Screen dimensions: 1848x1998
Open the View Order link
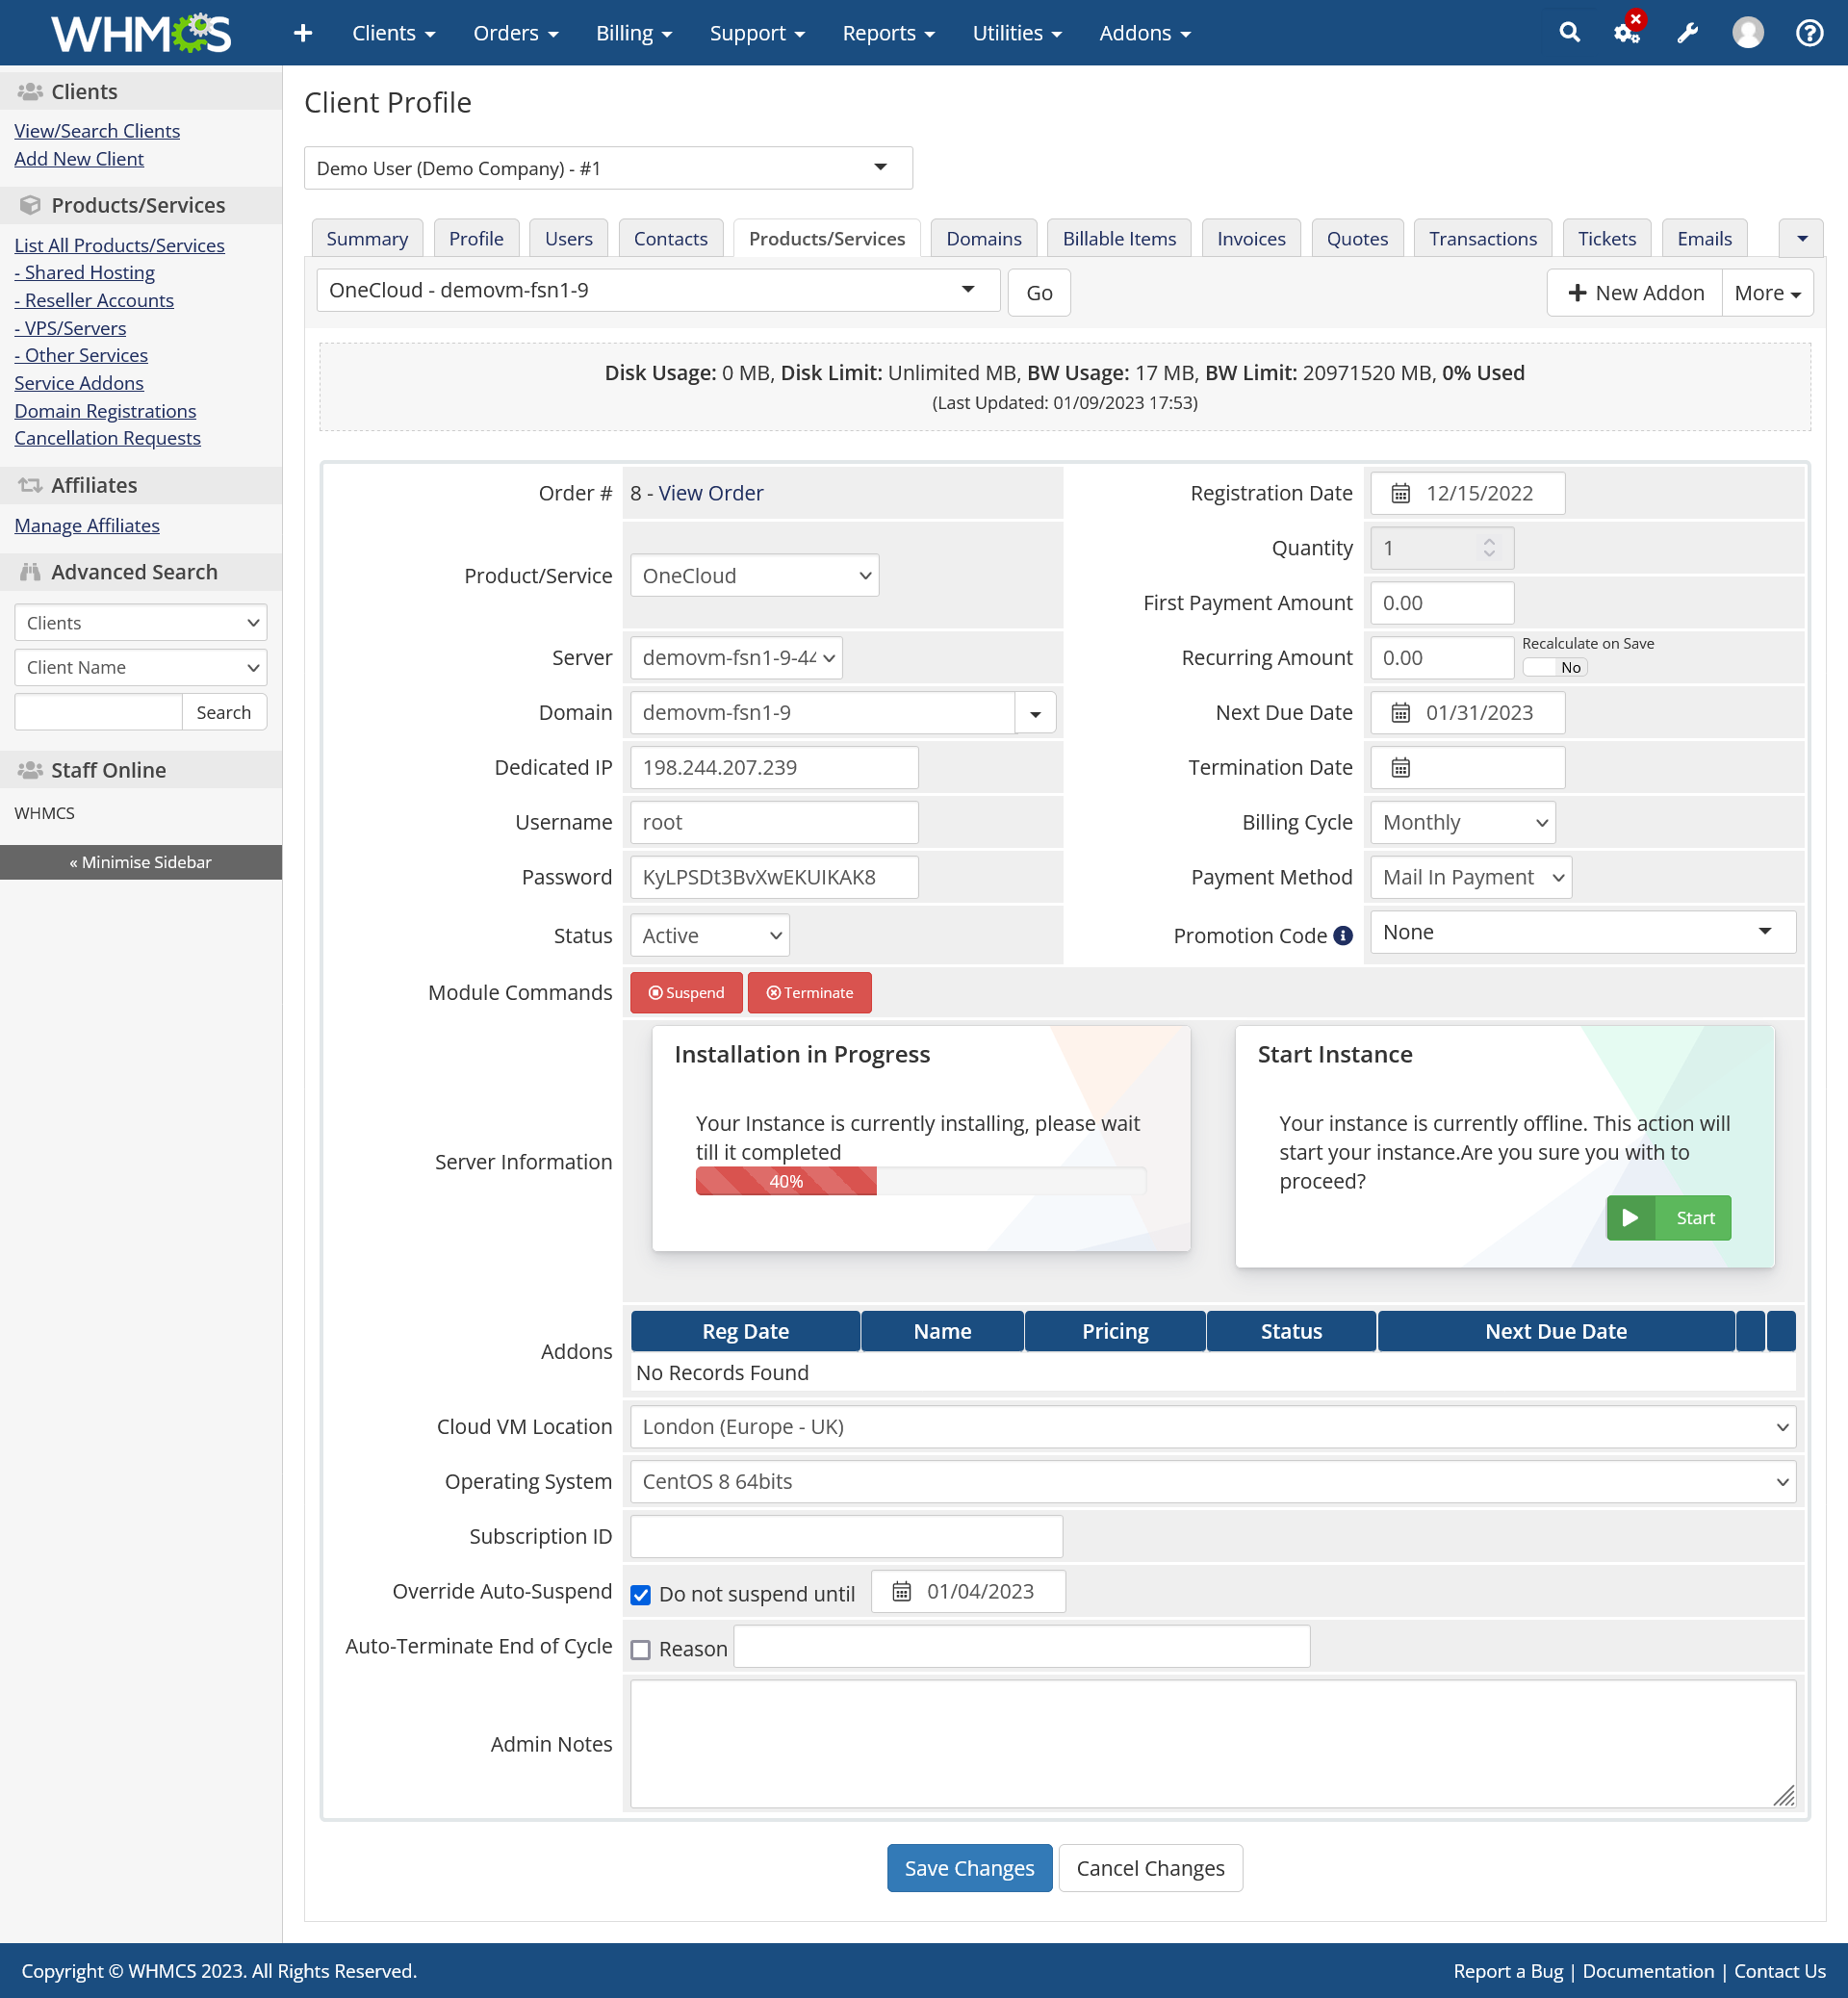pyautogui.click(x=710, y=493)
